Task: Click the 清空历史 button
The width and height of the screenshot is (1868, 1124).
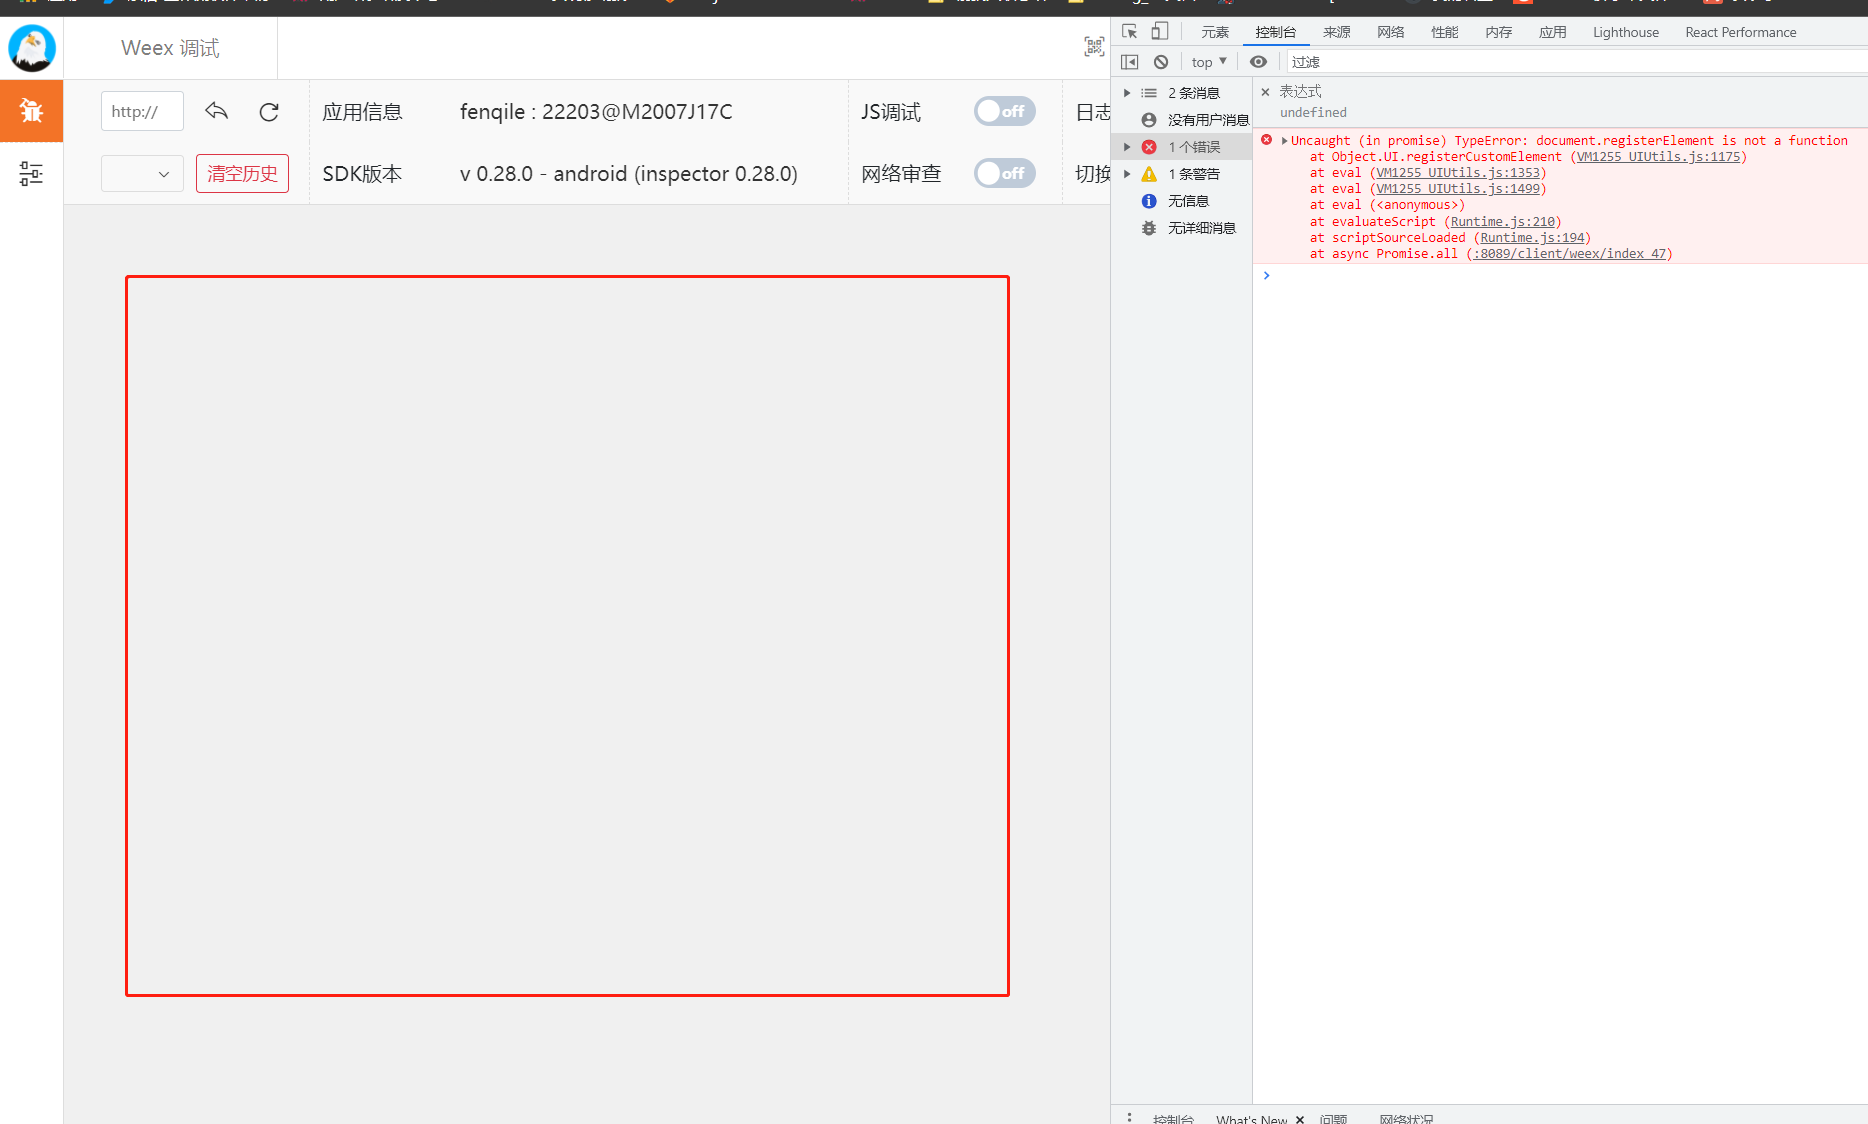Action: click(x=241, y=172)
